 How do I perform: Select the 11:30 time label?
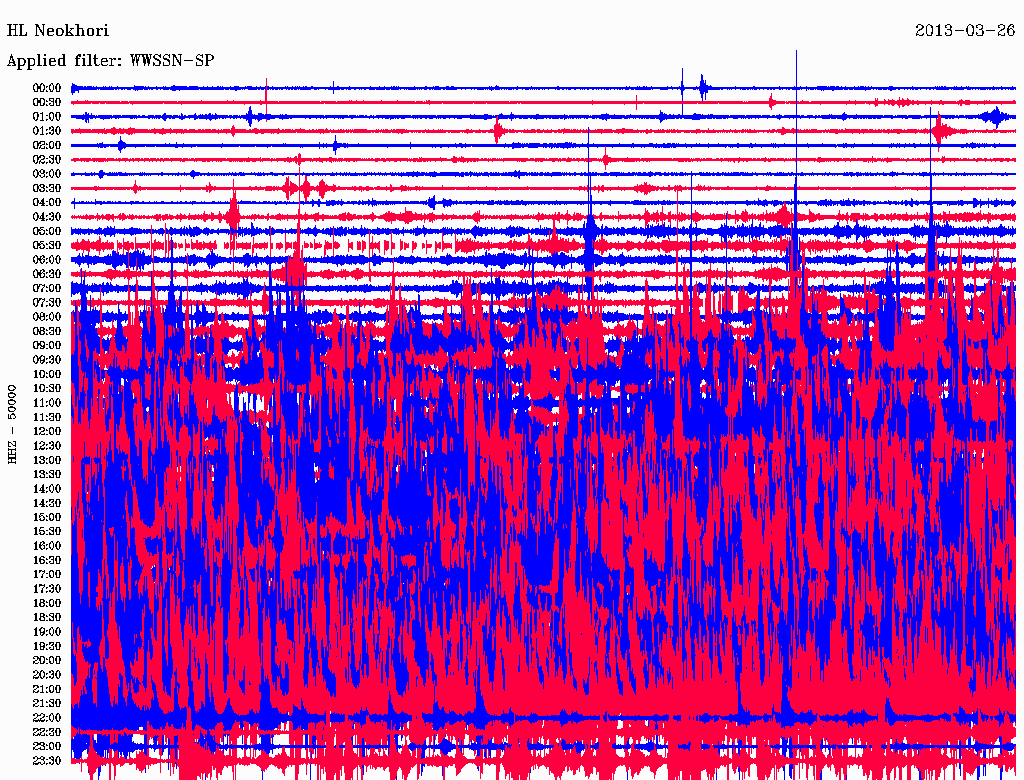[x=47, y=417]
